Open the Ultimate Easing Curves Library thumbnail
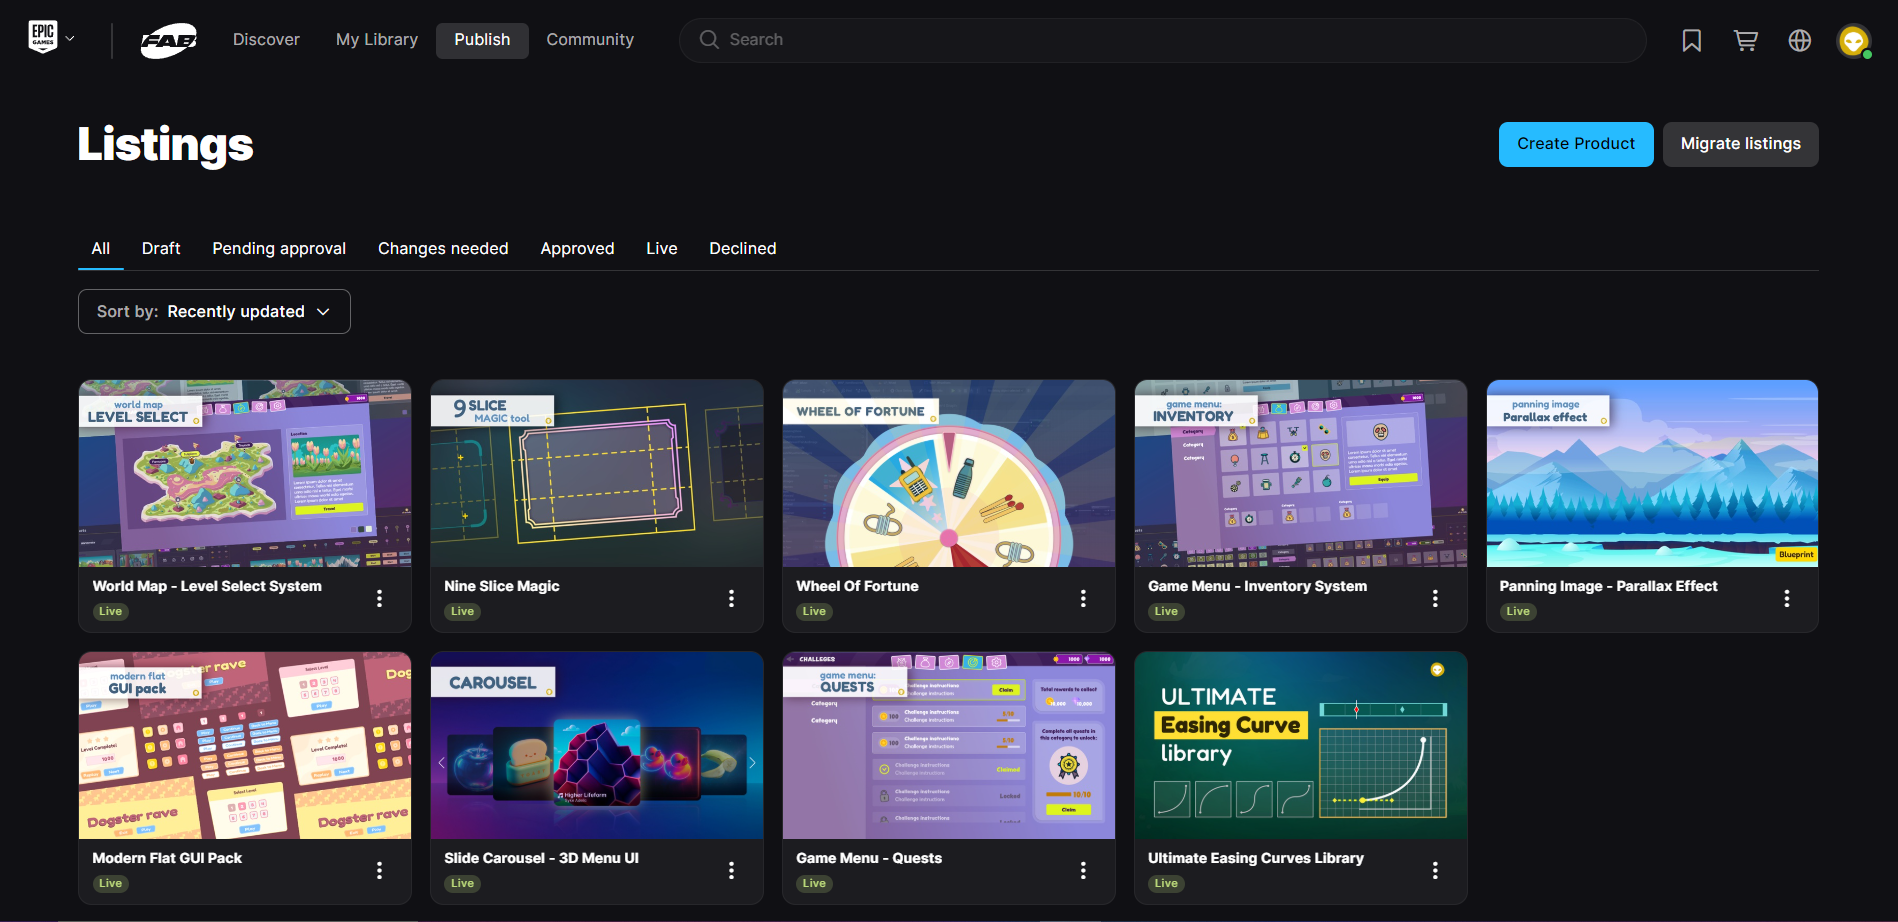Screen dimensions: 1898x922 1300,745
